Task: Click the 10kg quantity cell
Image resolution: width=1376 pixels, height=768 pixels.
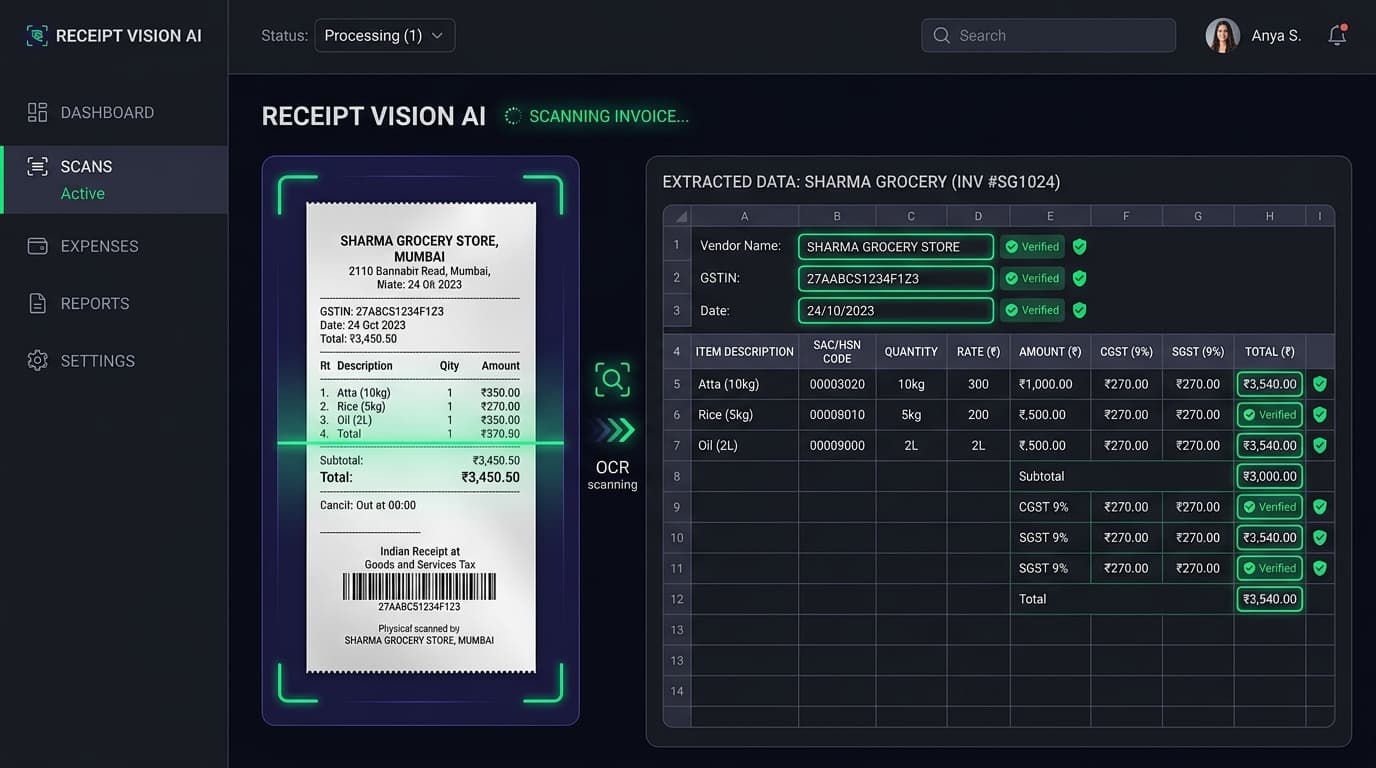Action: [x=911, y=384]
